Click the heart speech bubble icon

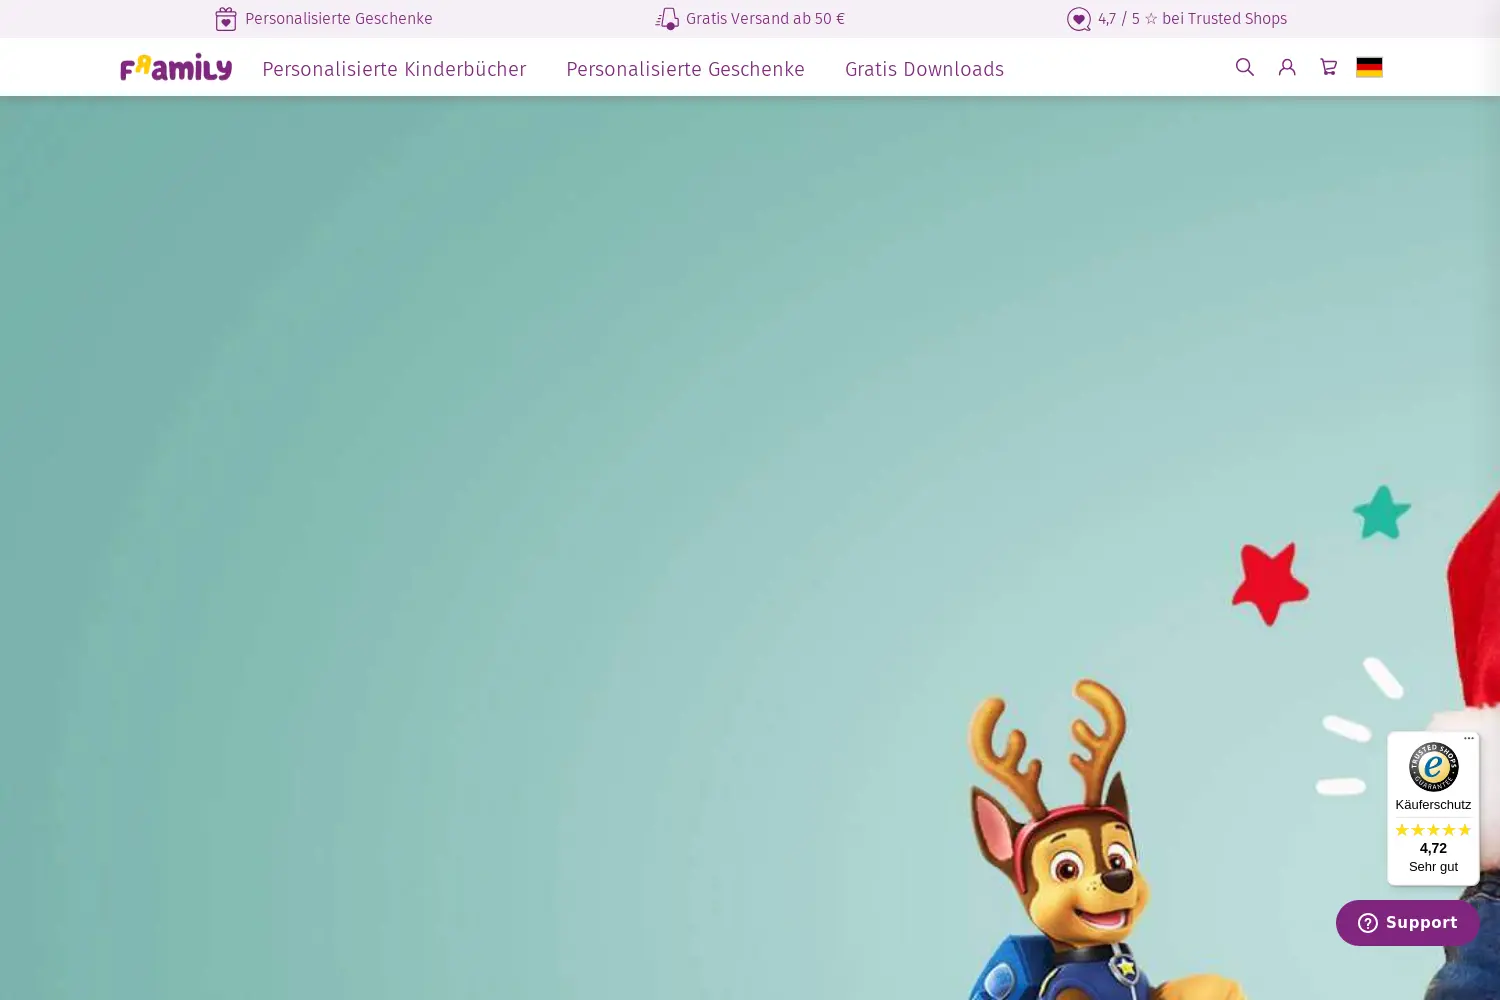[1078, 19]
